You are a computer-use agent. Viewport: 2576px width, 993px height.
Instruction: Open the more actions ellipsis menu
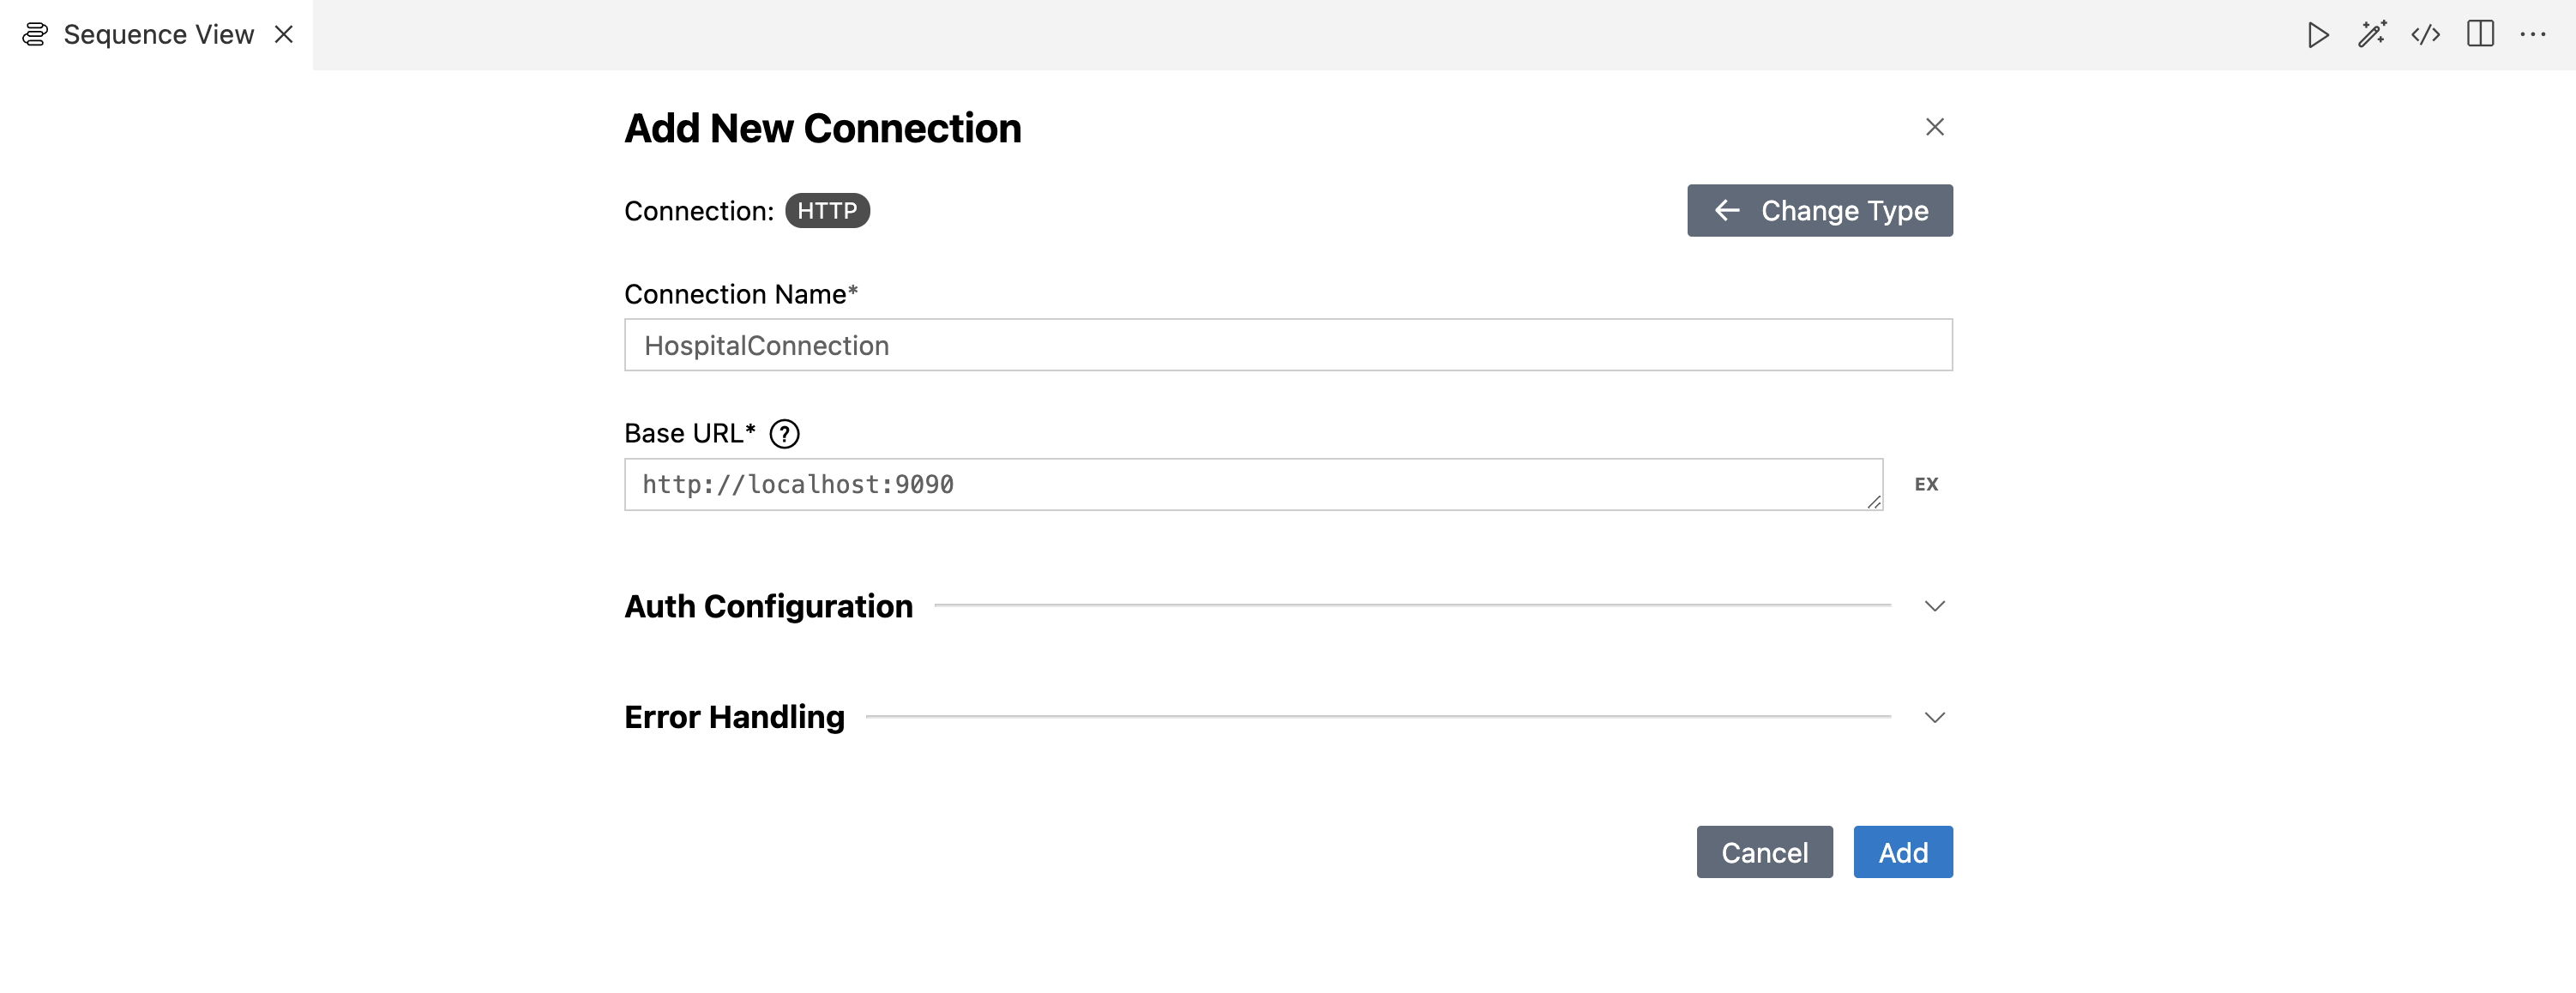coord(2533,35)
